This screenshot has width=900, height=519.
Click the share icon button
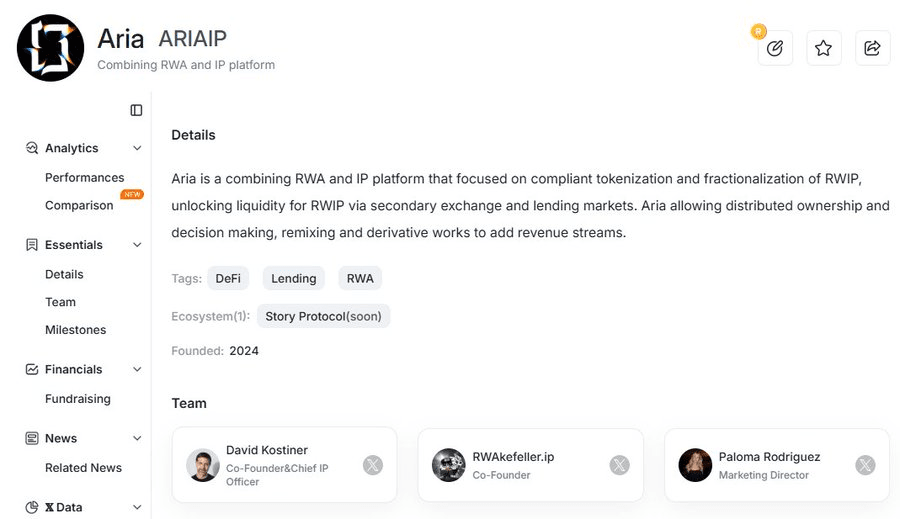click(x=872, y=48)
